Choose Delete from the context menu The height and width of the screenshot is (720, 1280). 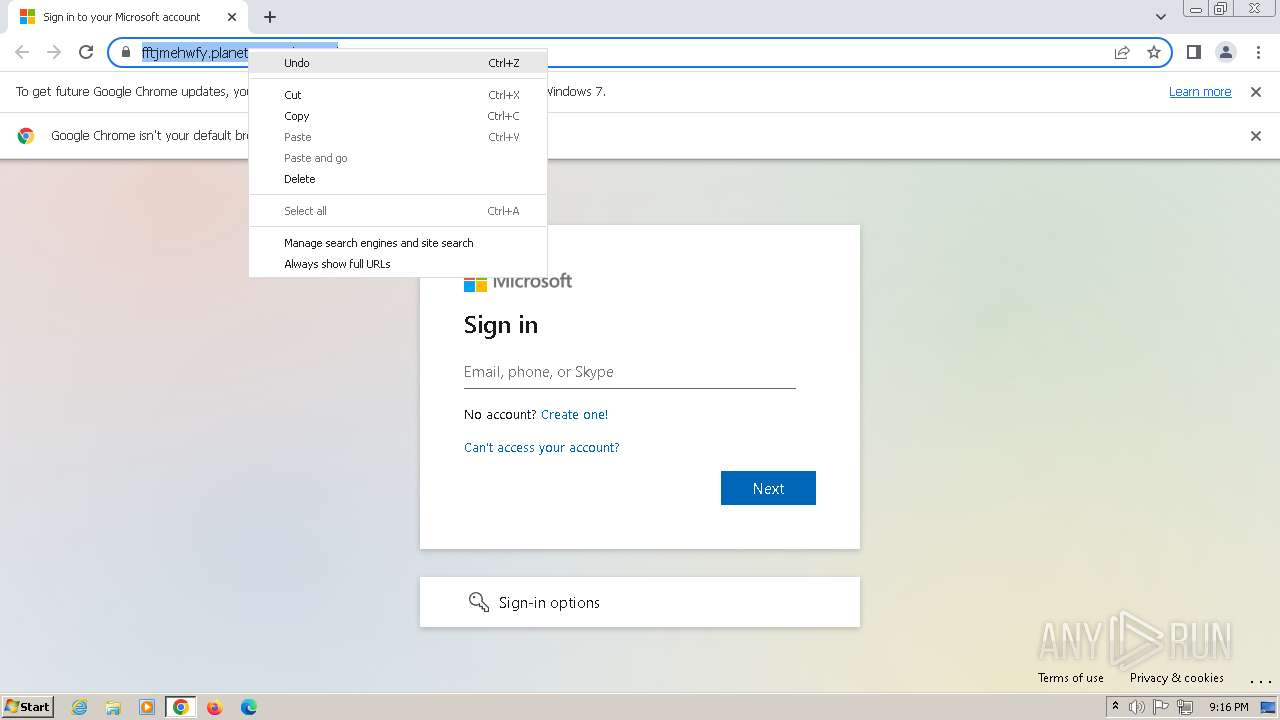tap(398, 179)
